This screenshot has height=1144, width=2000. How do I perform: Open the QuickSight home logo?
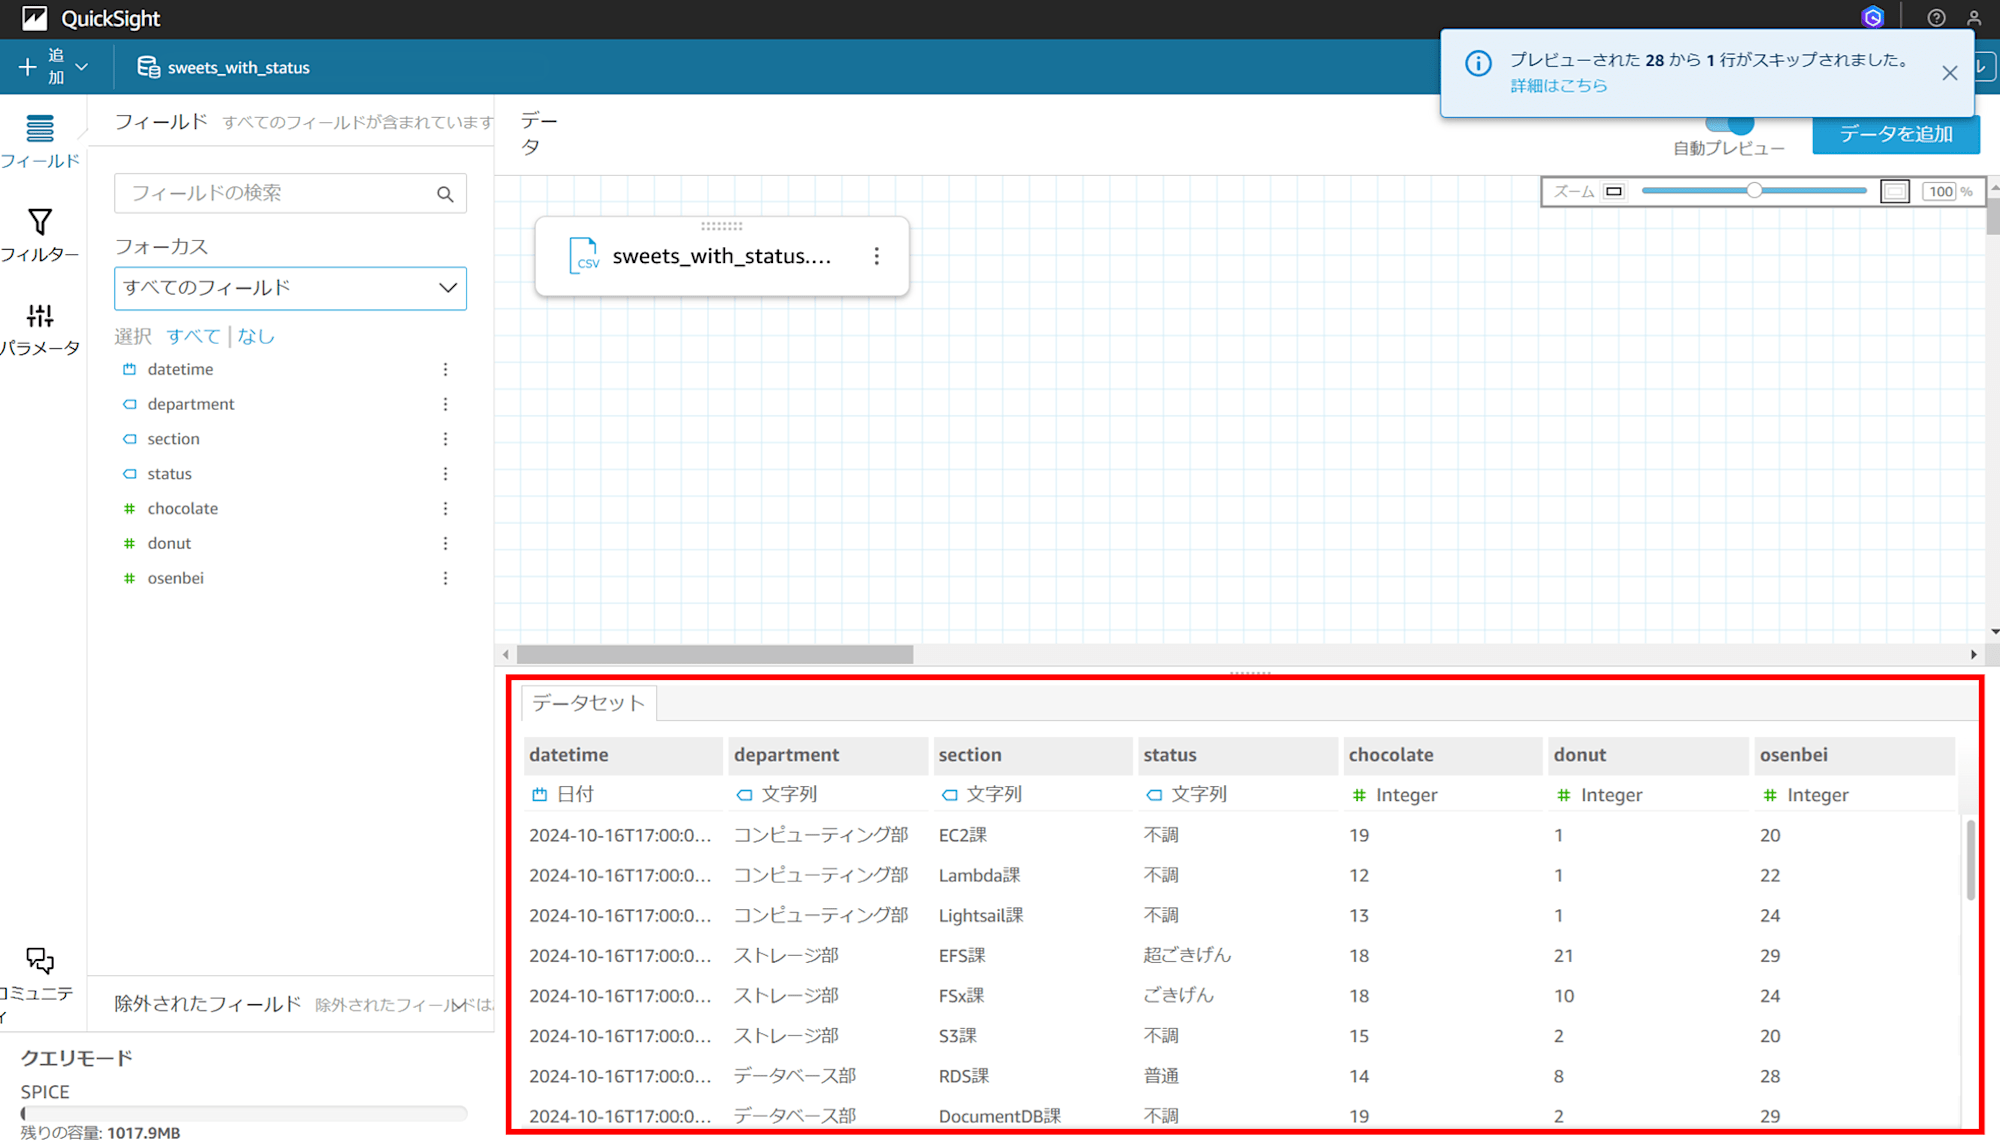[35, 18]
